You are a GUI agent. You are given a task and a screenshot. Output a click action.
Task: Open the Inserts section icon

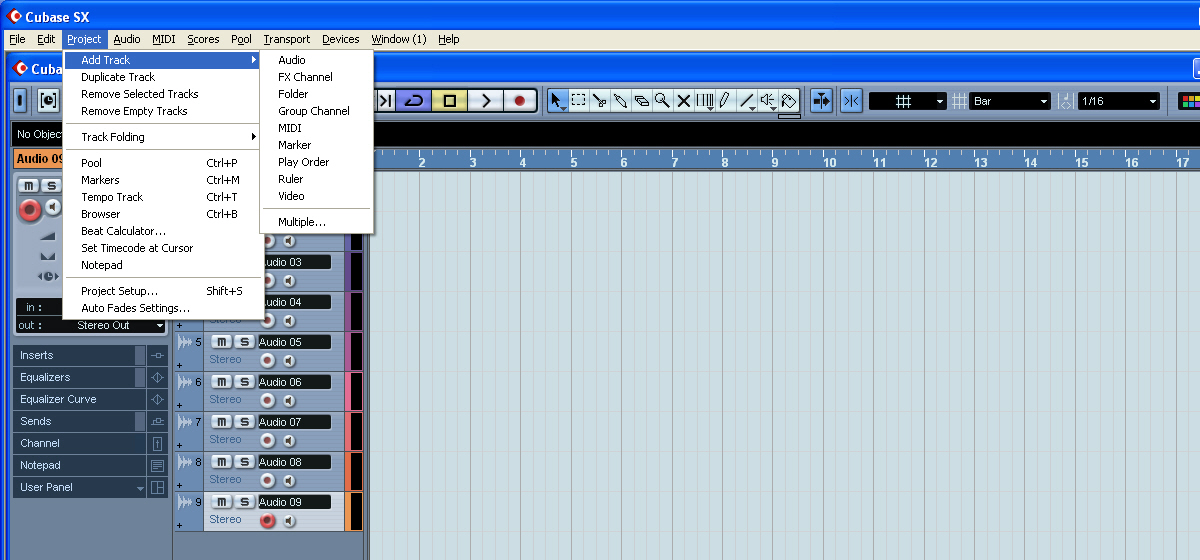pos(157,355)
